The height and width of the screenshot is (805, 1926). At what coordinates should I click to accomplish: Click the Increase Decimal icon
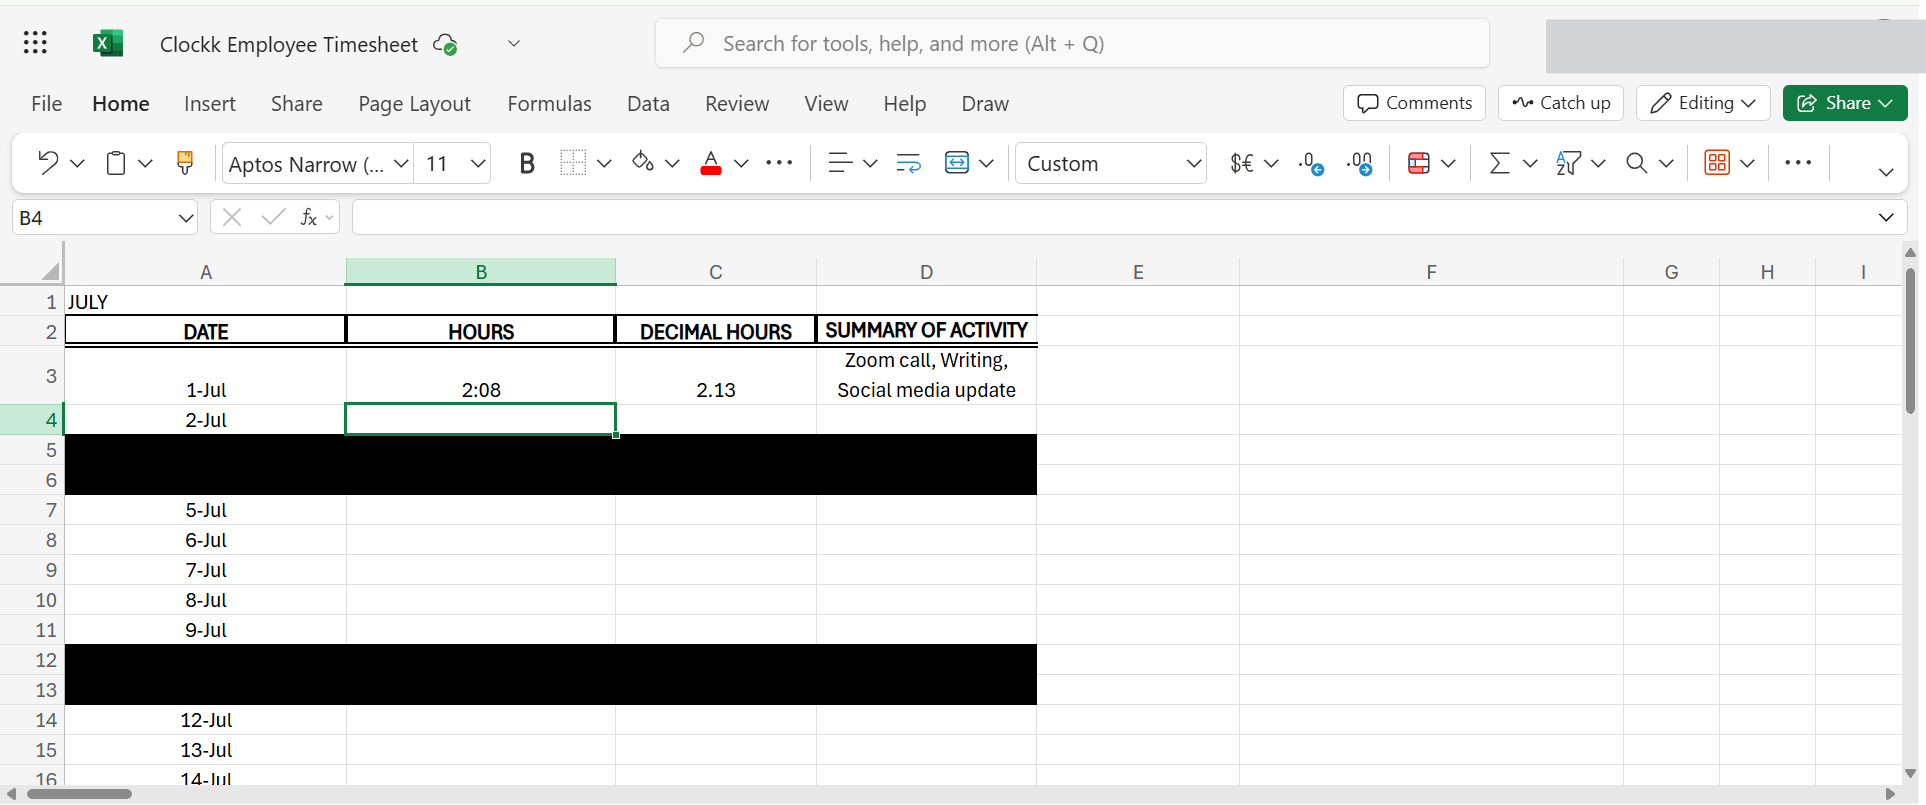pos(1360,163)
